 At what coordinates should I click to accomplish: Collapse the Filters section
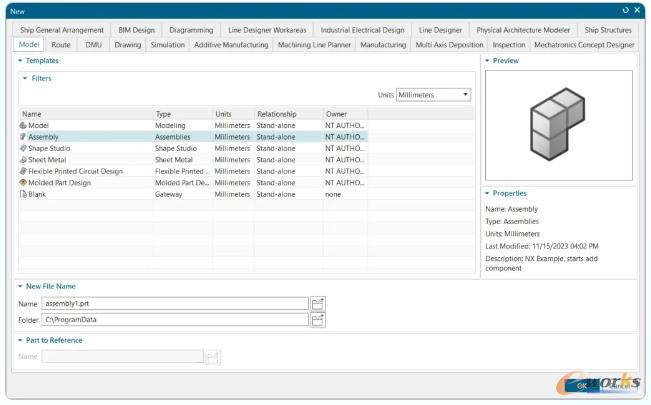click(25, 78)
